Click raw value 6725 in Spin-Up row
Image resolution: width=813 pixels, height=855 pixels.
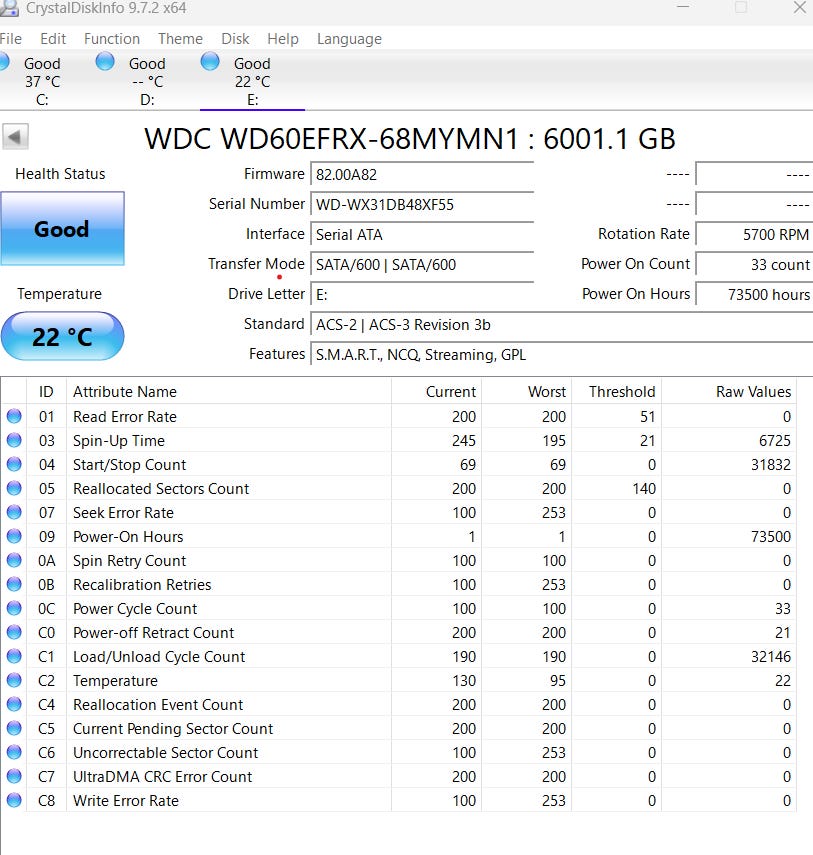(774, 441)
